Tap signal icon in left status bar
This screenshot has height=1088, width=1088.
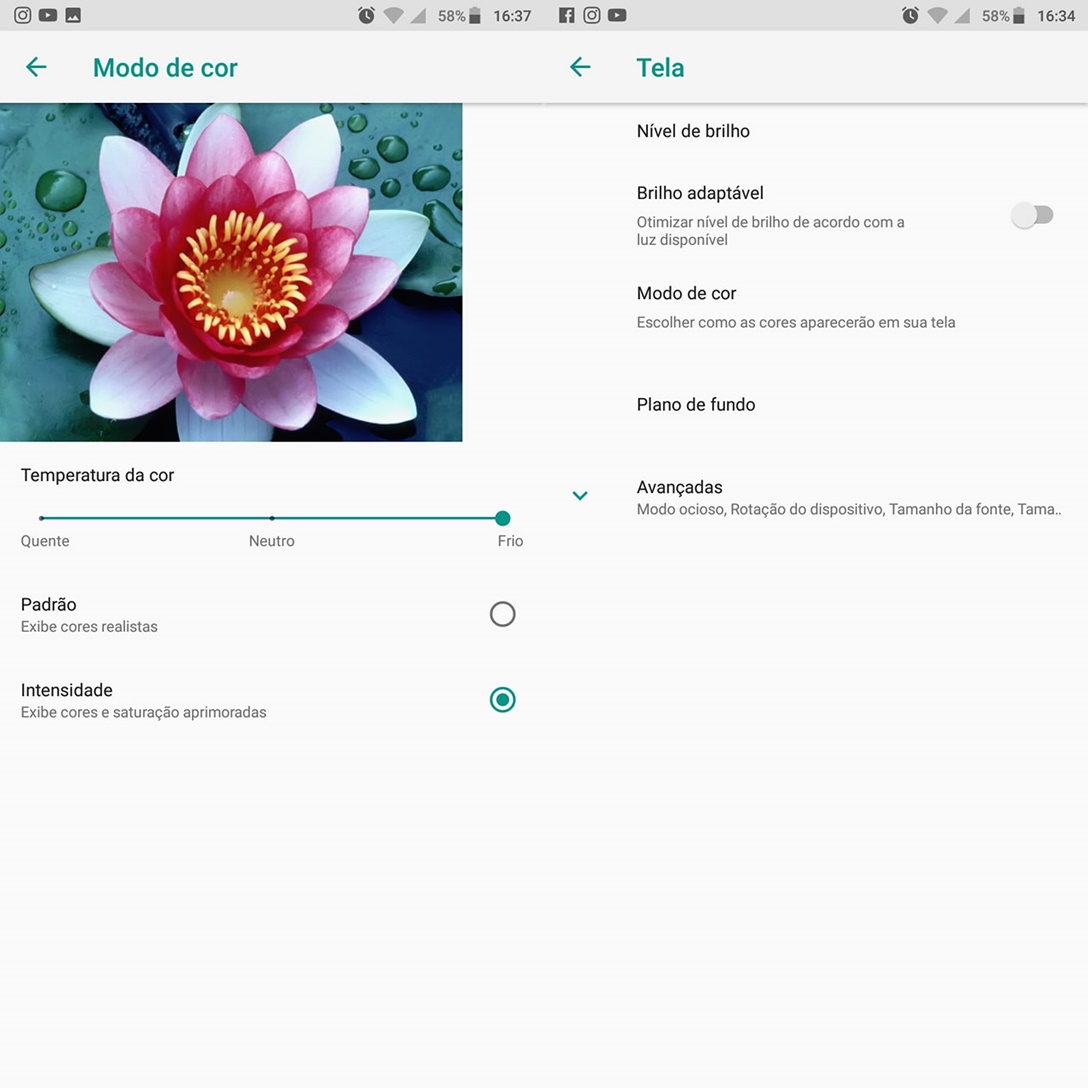pos(418,15)
